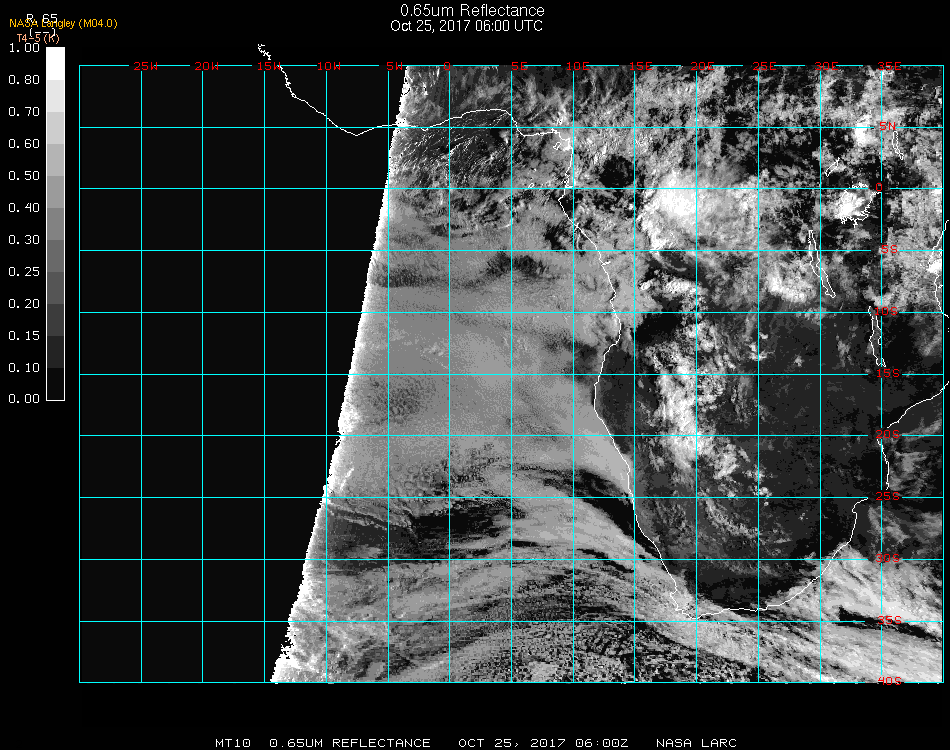Click 'MT10' in the bottom caption
Image resolution: width=950 pixels, height=750 pixels.
234,743
